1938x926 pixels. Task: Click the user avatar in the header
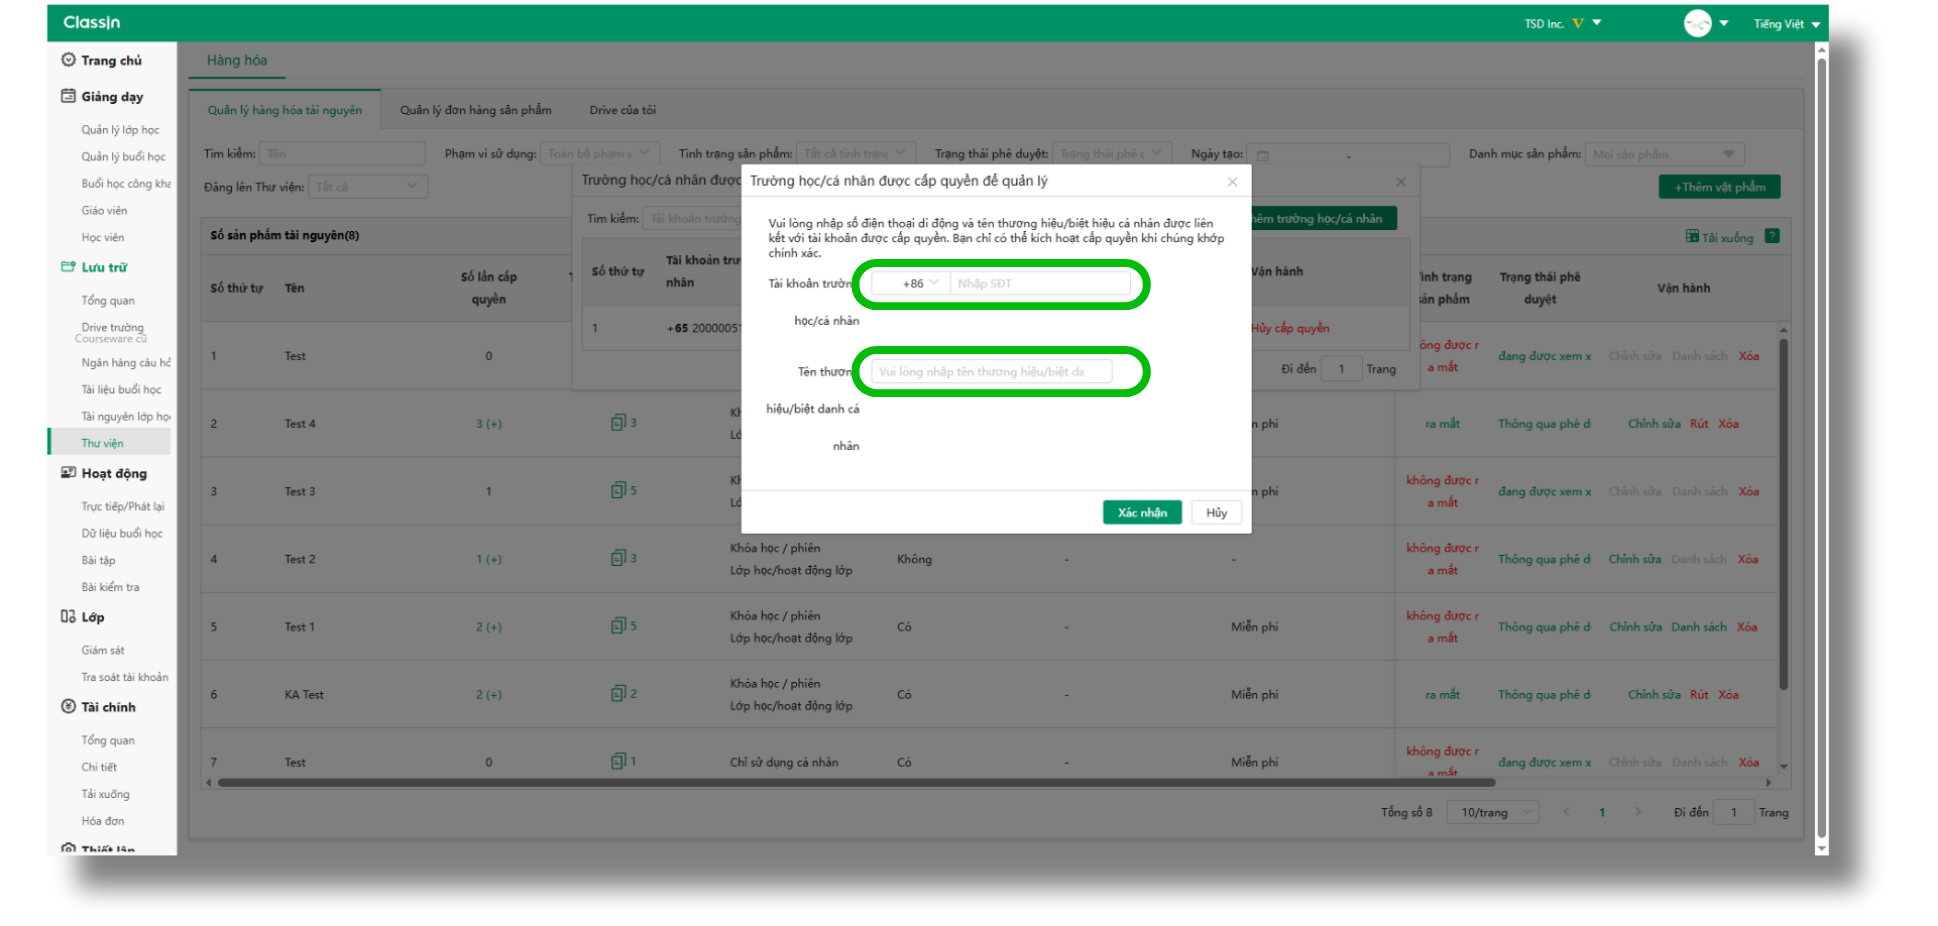1697,23
